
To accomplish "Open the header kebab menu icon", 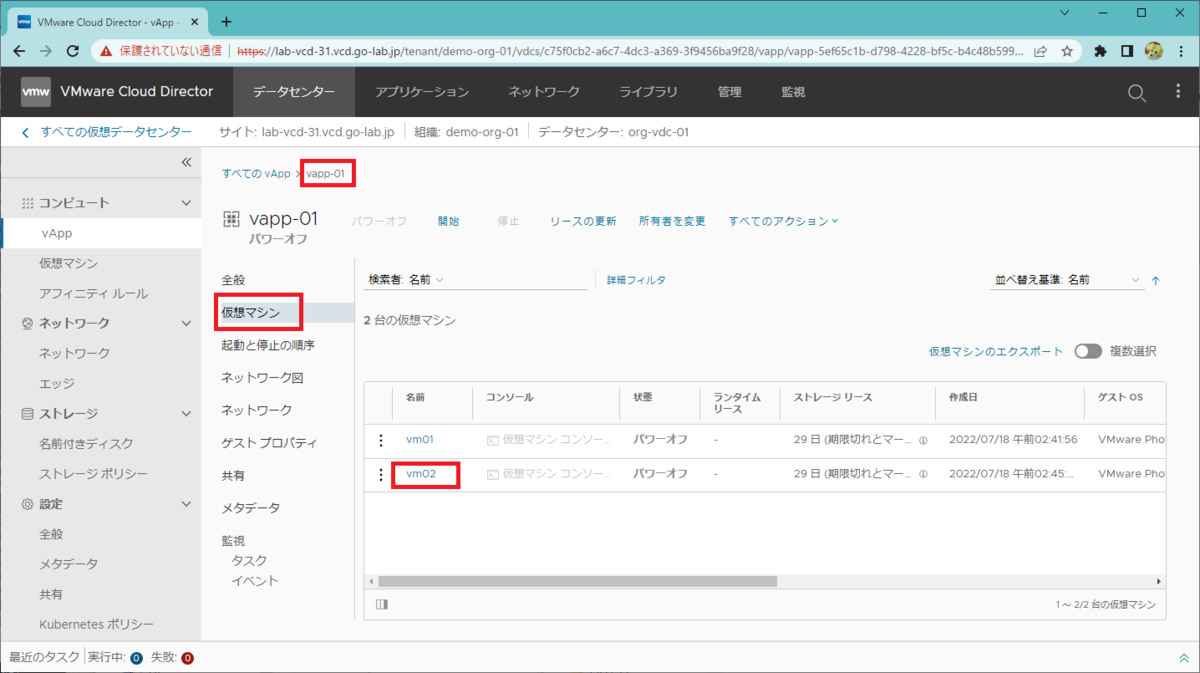I will tap(1177, 92).
